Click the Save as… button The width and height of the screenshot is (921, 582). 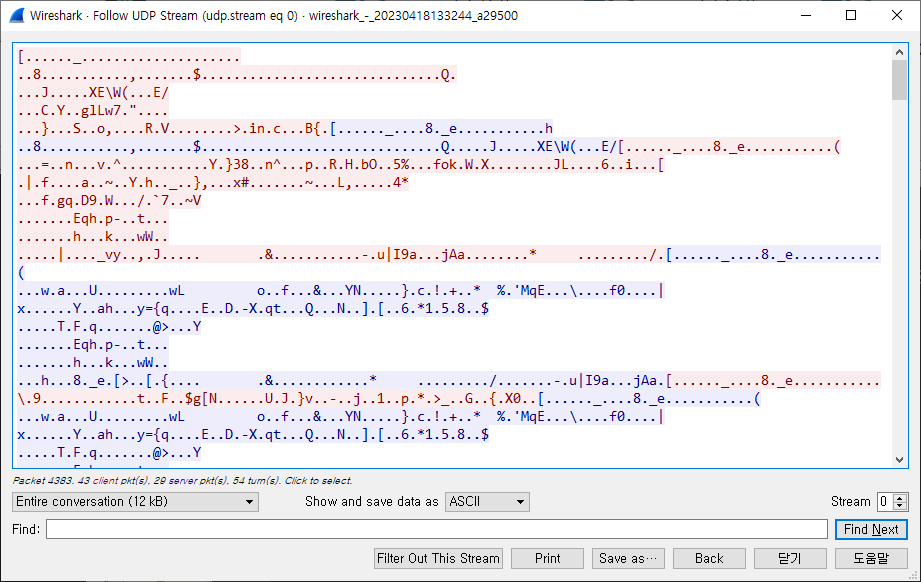[628, 559]
